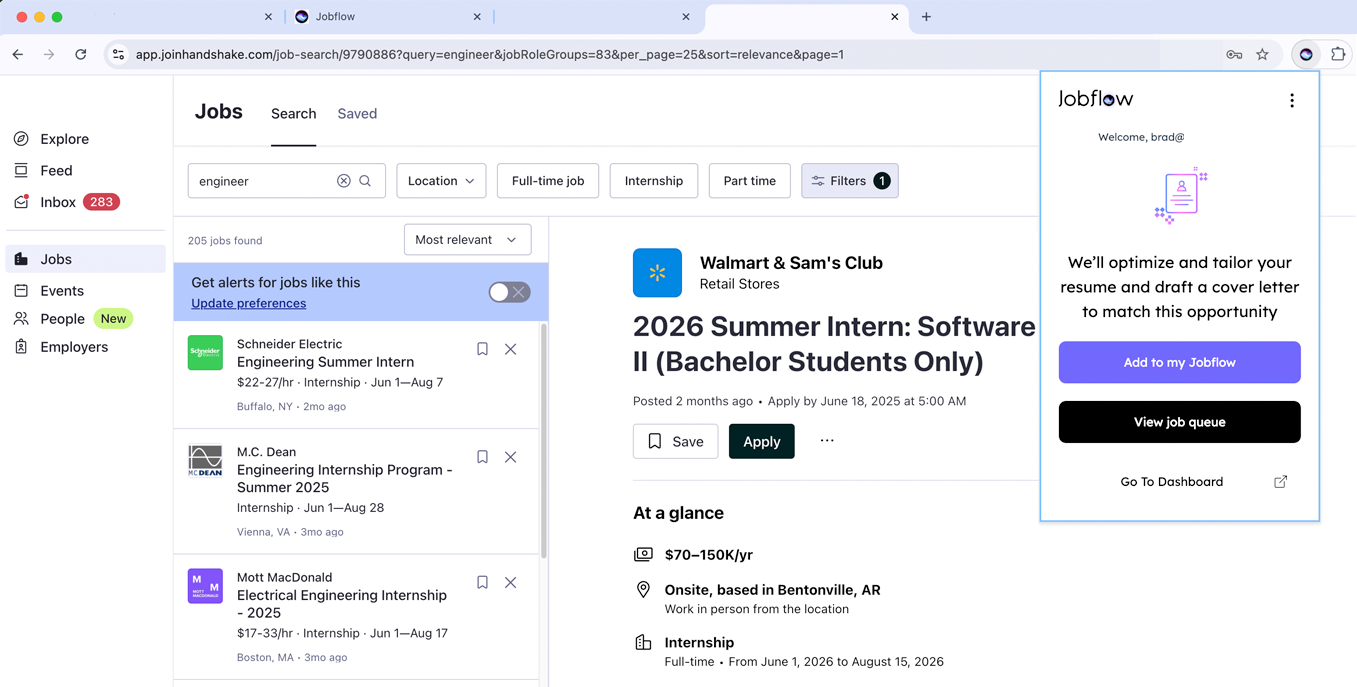Go back to previous page
Image resolution: width=1357 pixels, height=687 pixels.
click(18, 55)
